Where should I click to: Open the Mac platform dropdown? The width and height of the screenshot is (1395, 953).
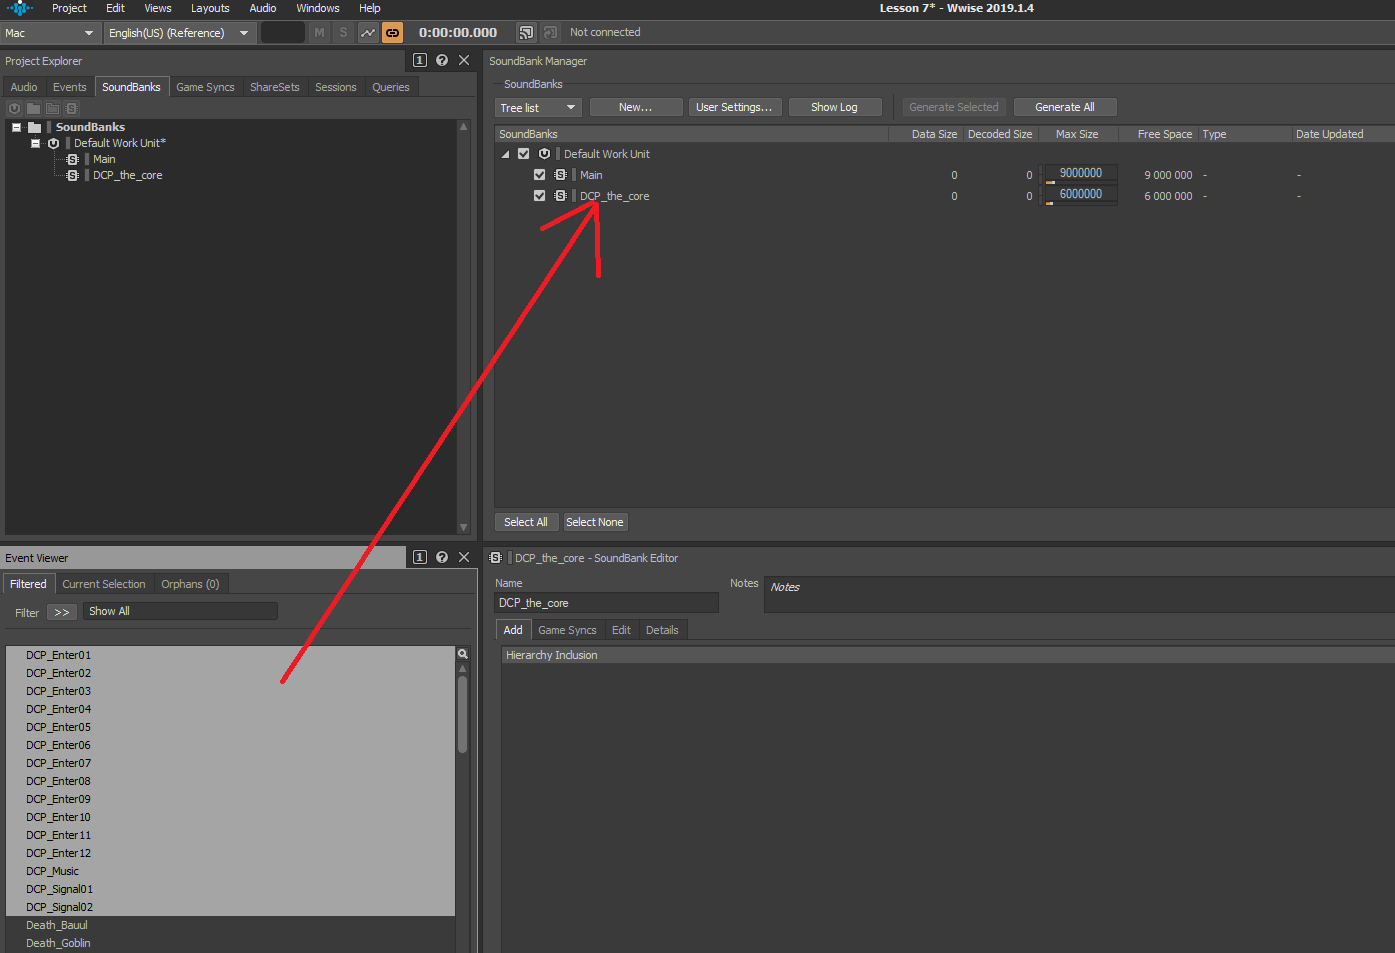pos(50,33)
